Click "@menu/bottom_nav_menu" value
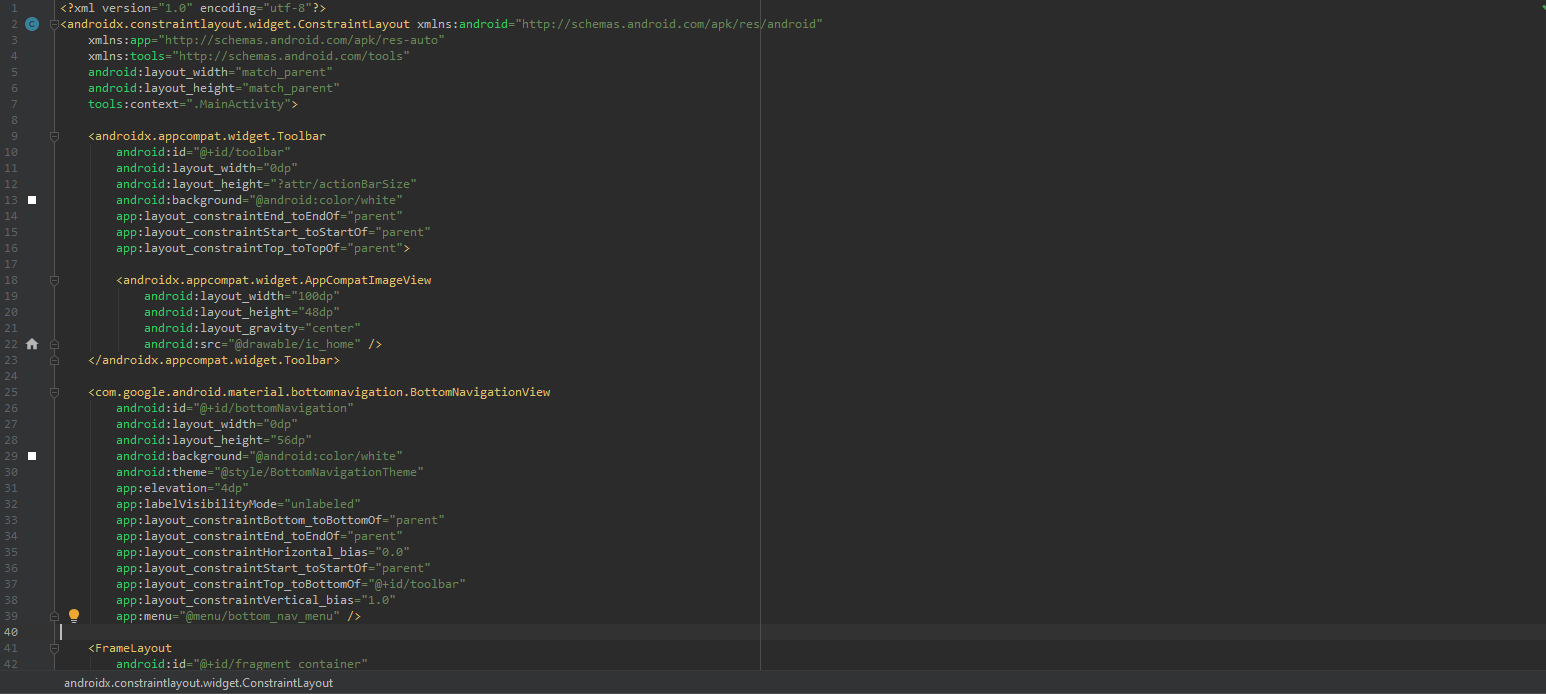Viewport: 1546px width, 694px height. (x=261, y=616)
